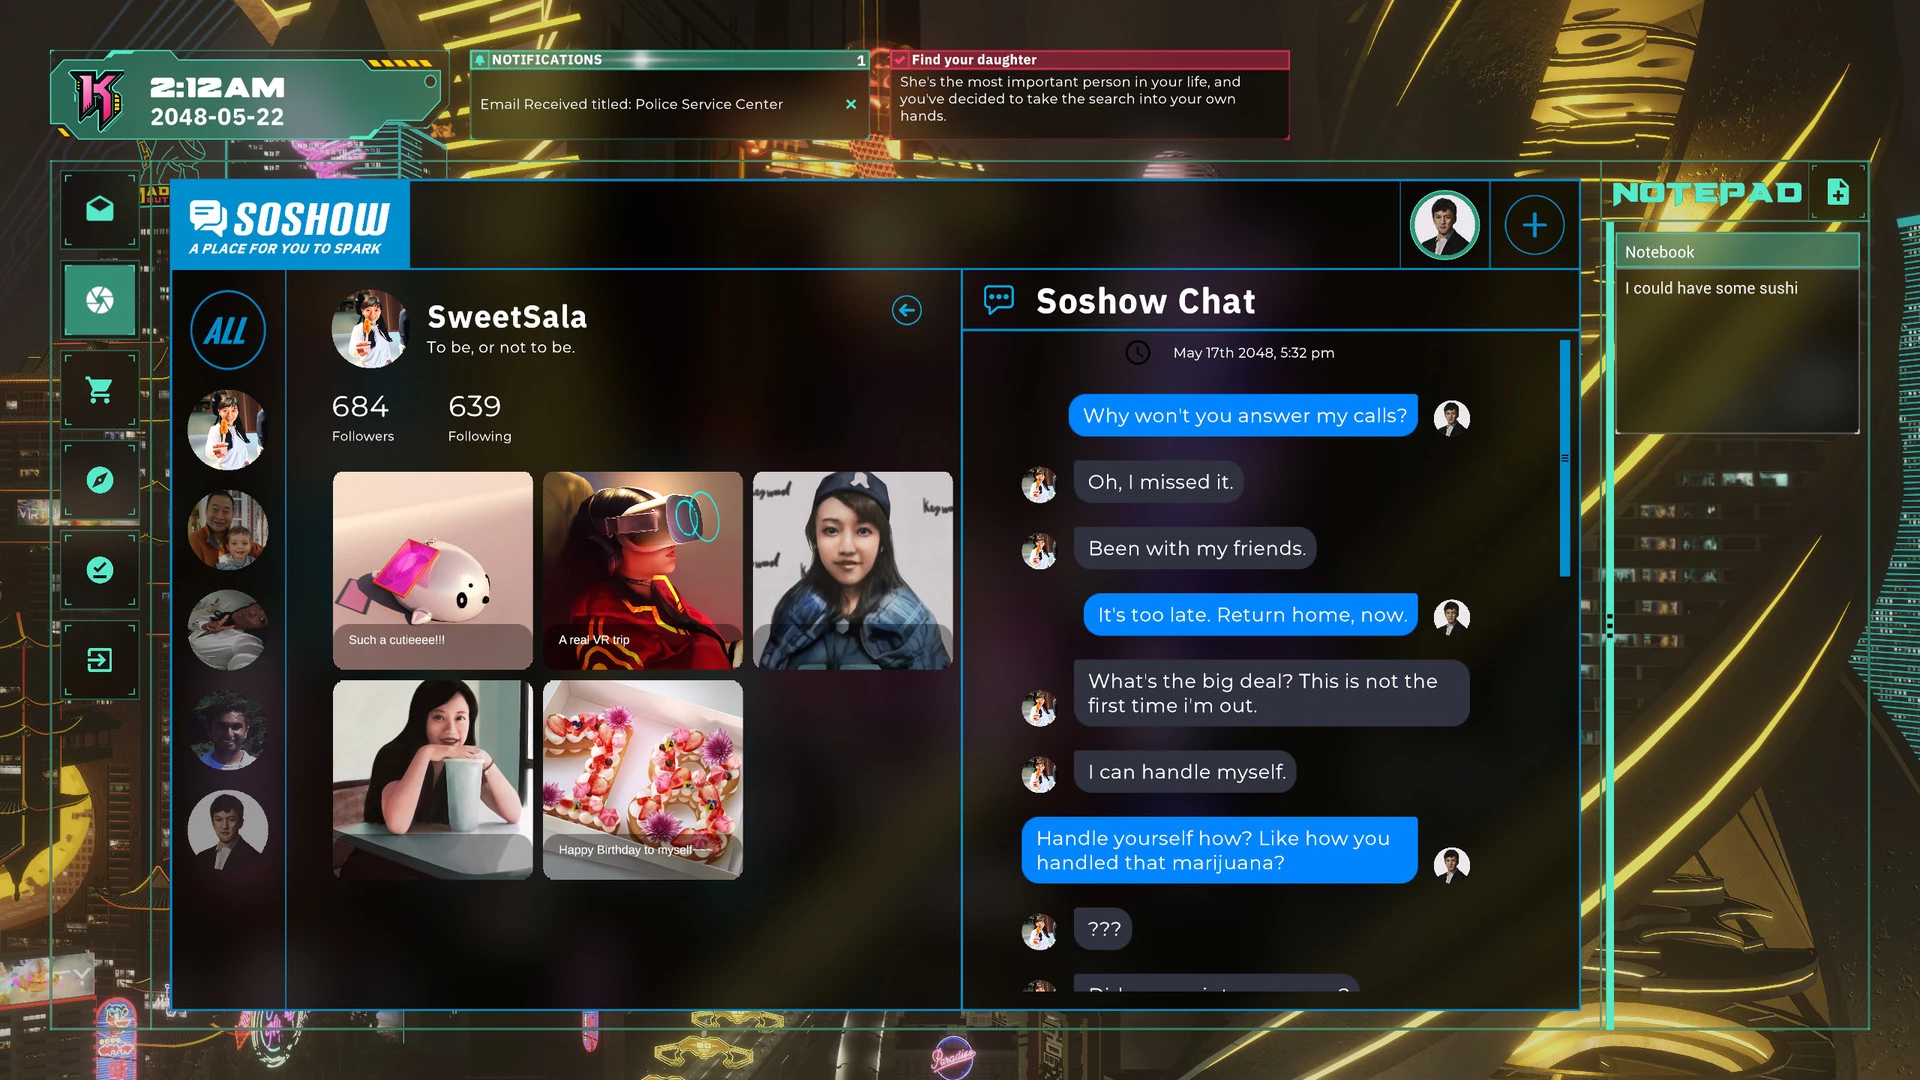Open the 'Such a cutieeee!!!' robot photo
Screen dimensions: 1920x1080
click(432, 569)
